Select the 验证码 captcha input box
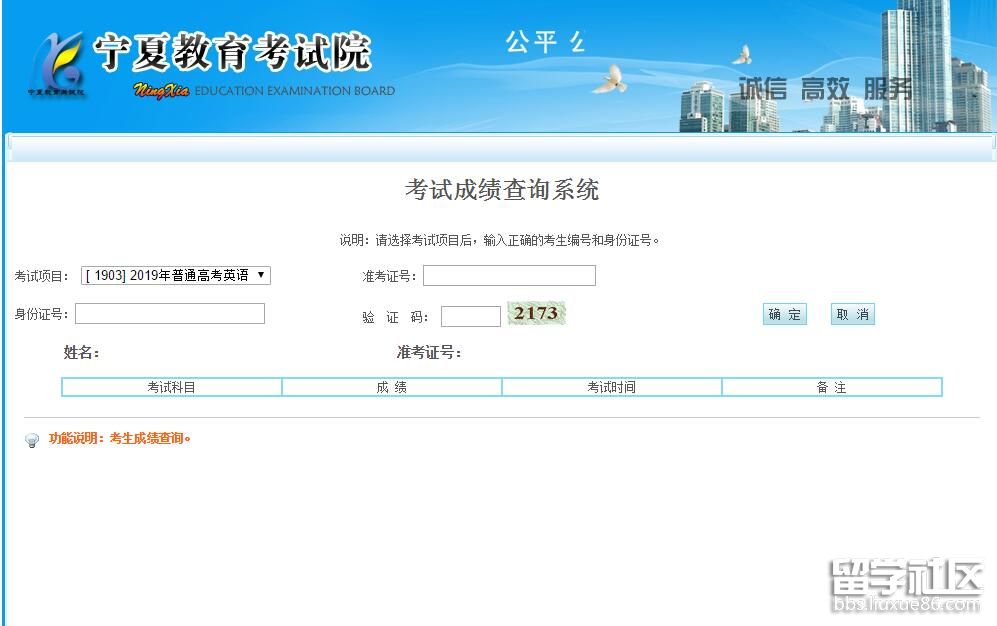997x626 pixels. tap(470, 317)
